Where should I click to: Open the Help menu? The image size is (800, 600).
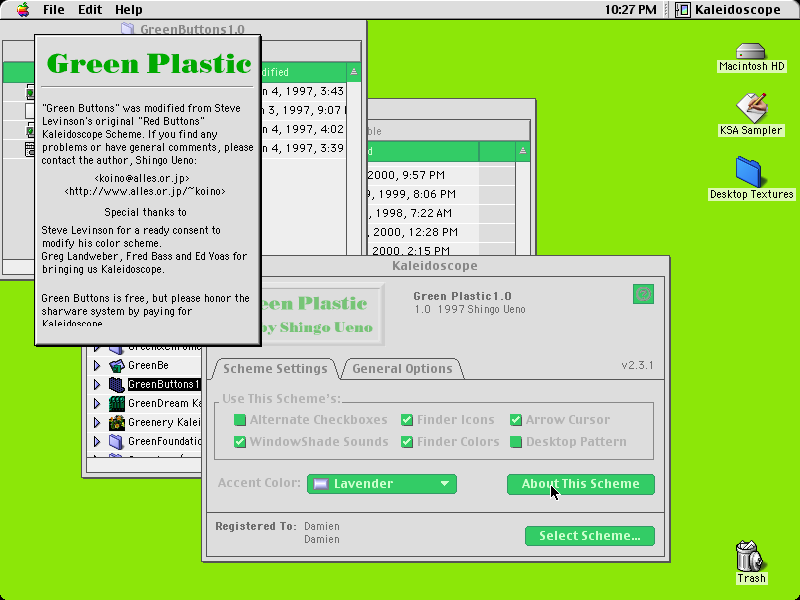point(129,10)
